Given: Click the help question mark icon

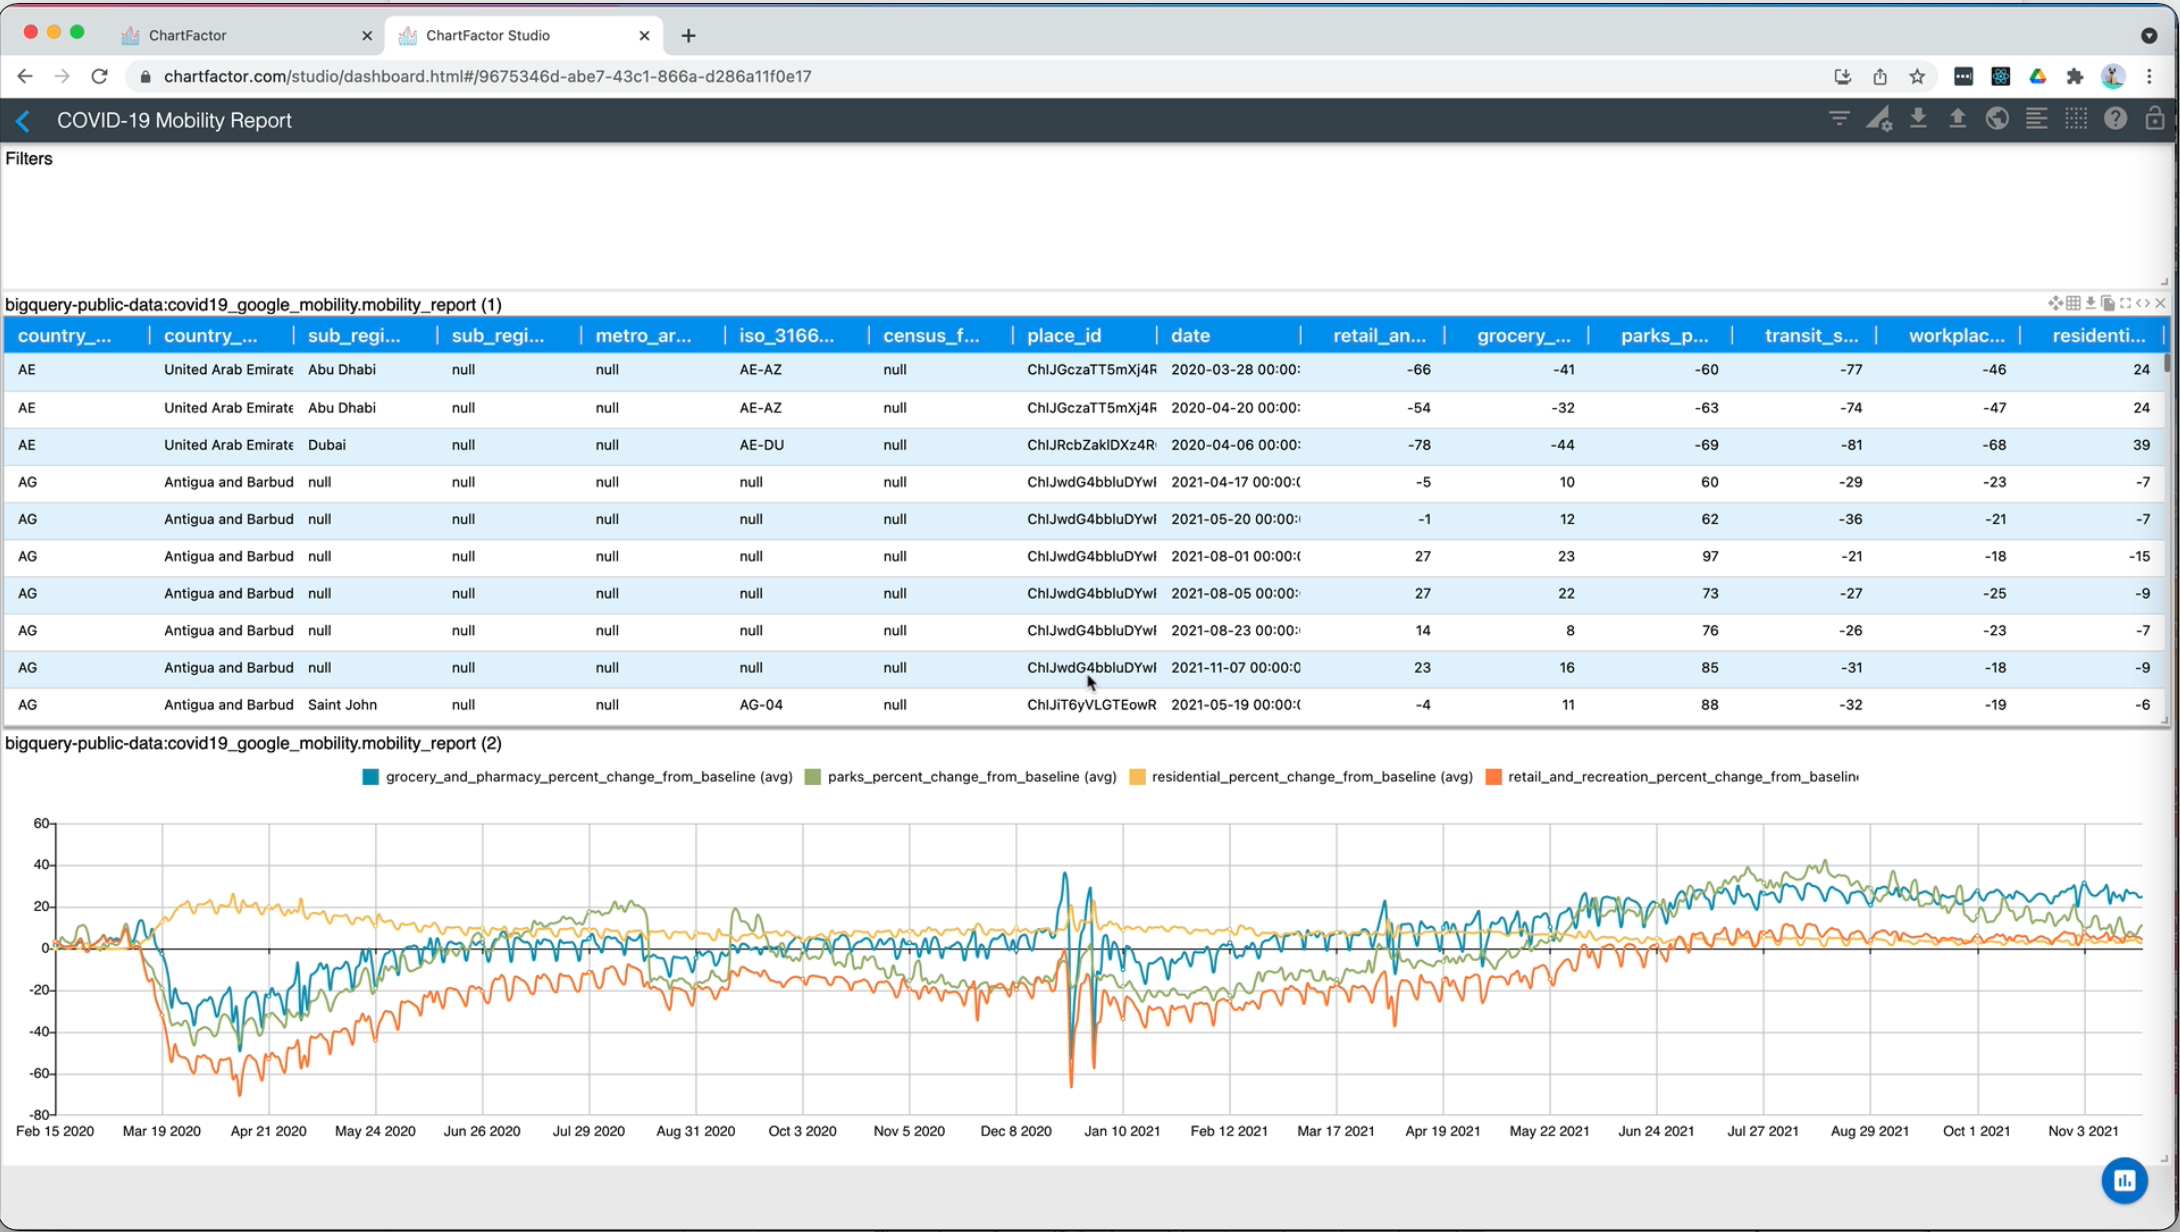Looking at the screenshot, I should coord(2115,119).
